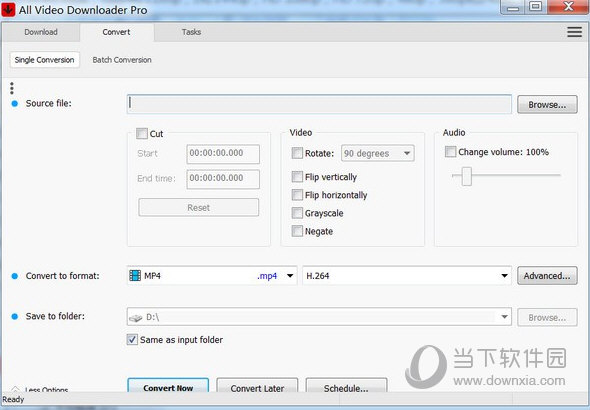
Task: Maximize the application window
Action: (535, 6)
